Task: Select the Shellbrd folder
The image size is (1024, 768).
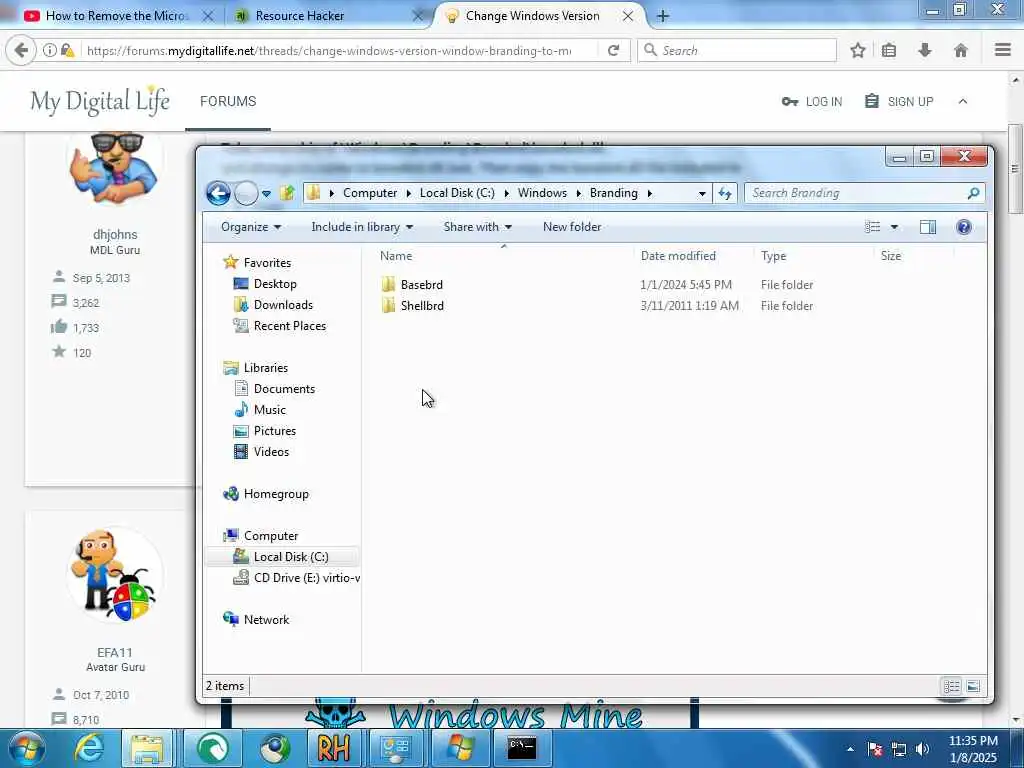Action: coord(422,306)
